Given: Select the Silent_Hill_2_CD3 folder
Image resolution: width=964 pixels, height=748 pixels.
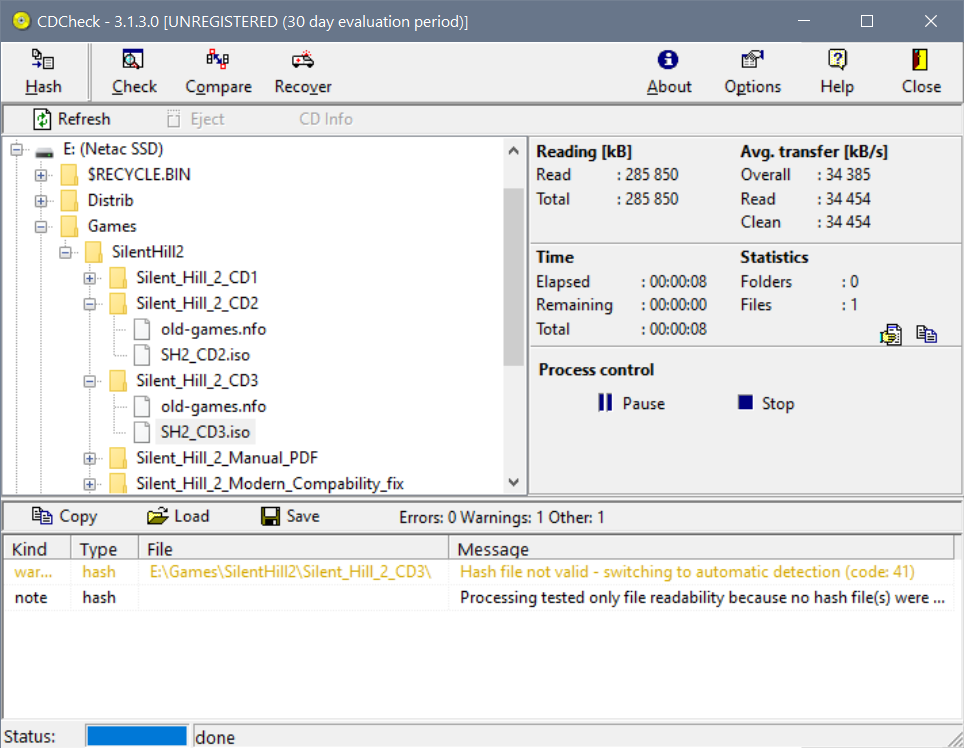Looking at the screenshot, I should [x=197, y=381].
